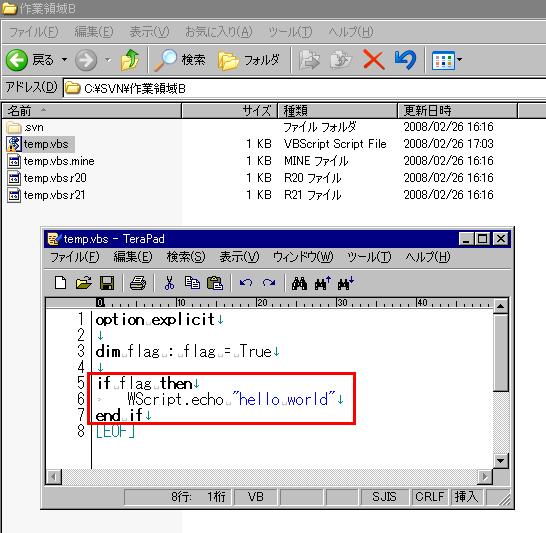Open the お気に入り(A) menu in Explorer
Screen dimensions: 546x533
point(218,32)
